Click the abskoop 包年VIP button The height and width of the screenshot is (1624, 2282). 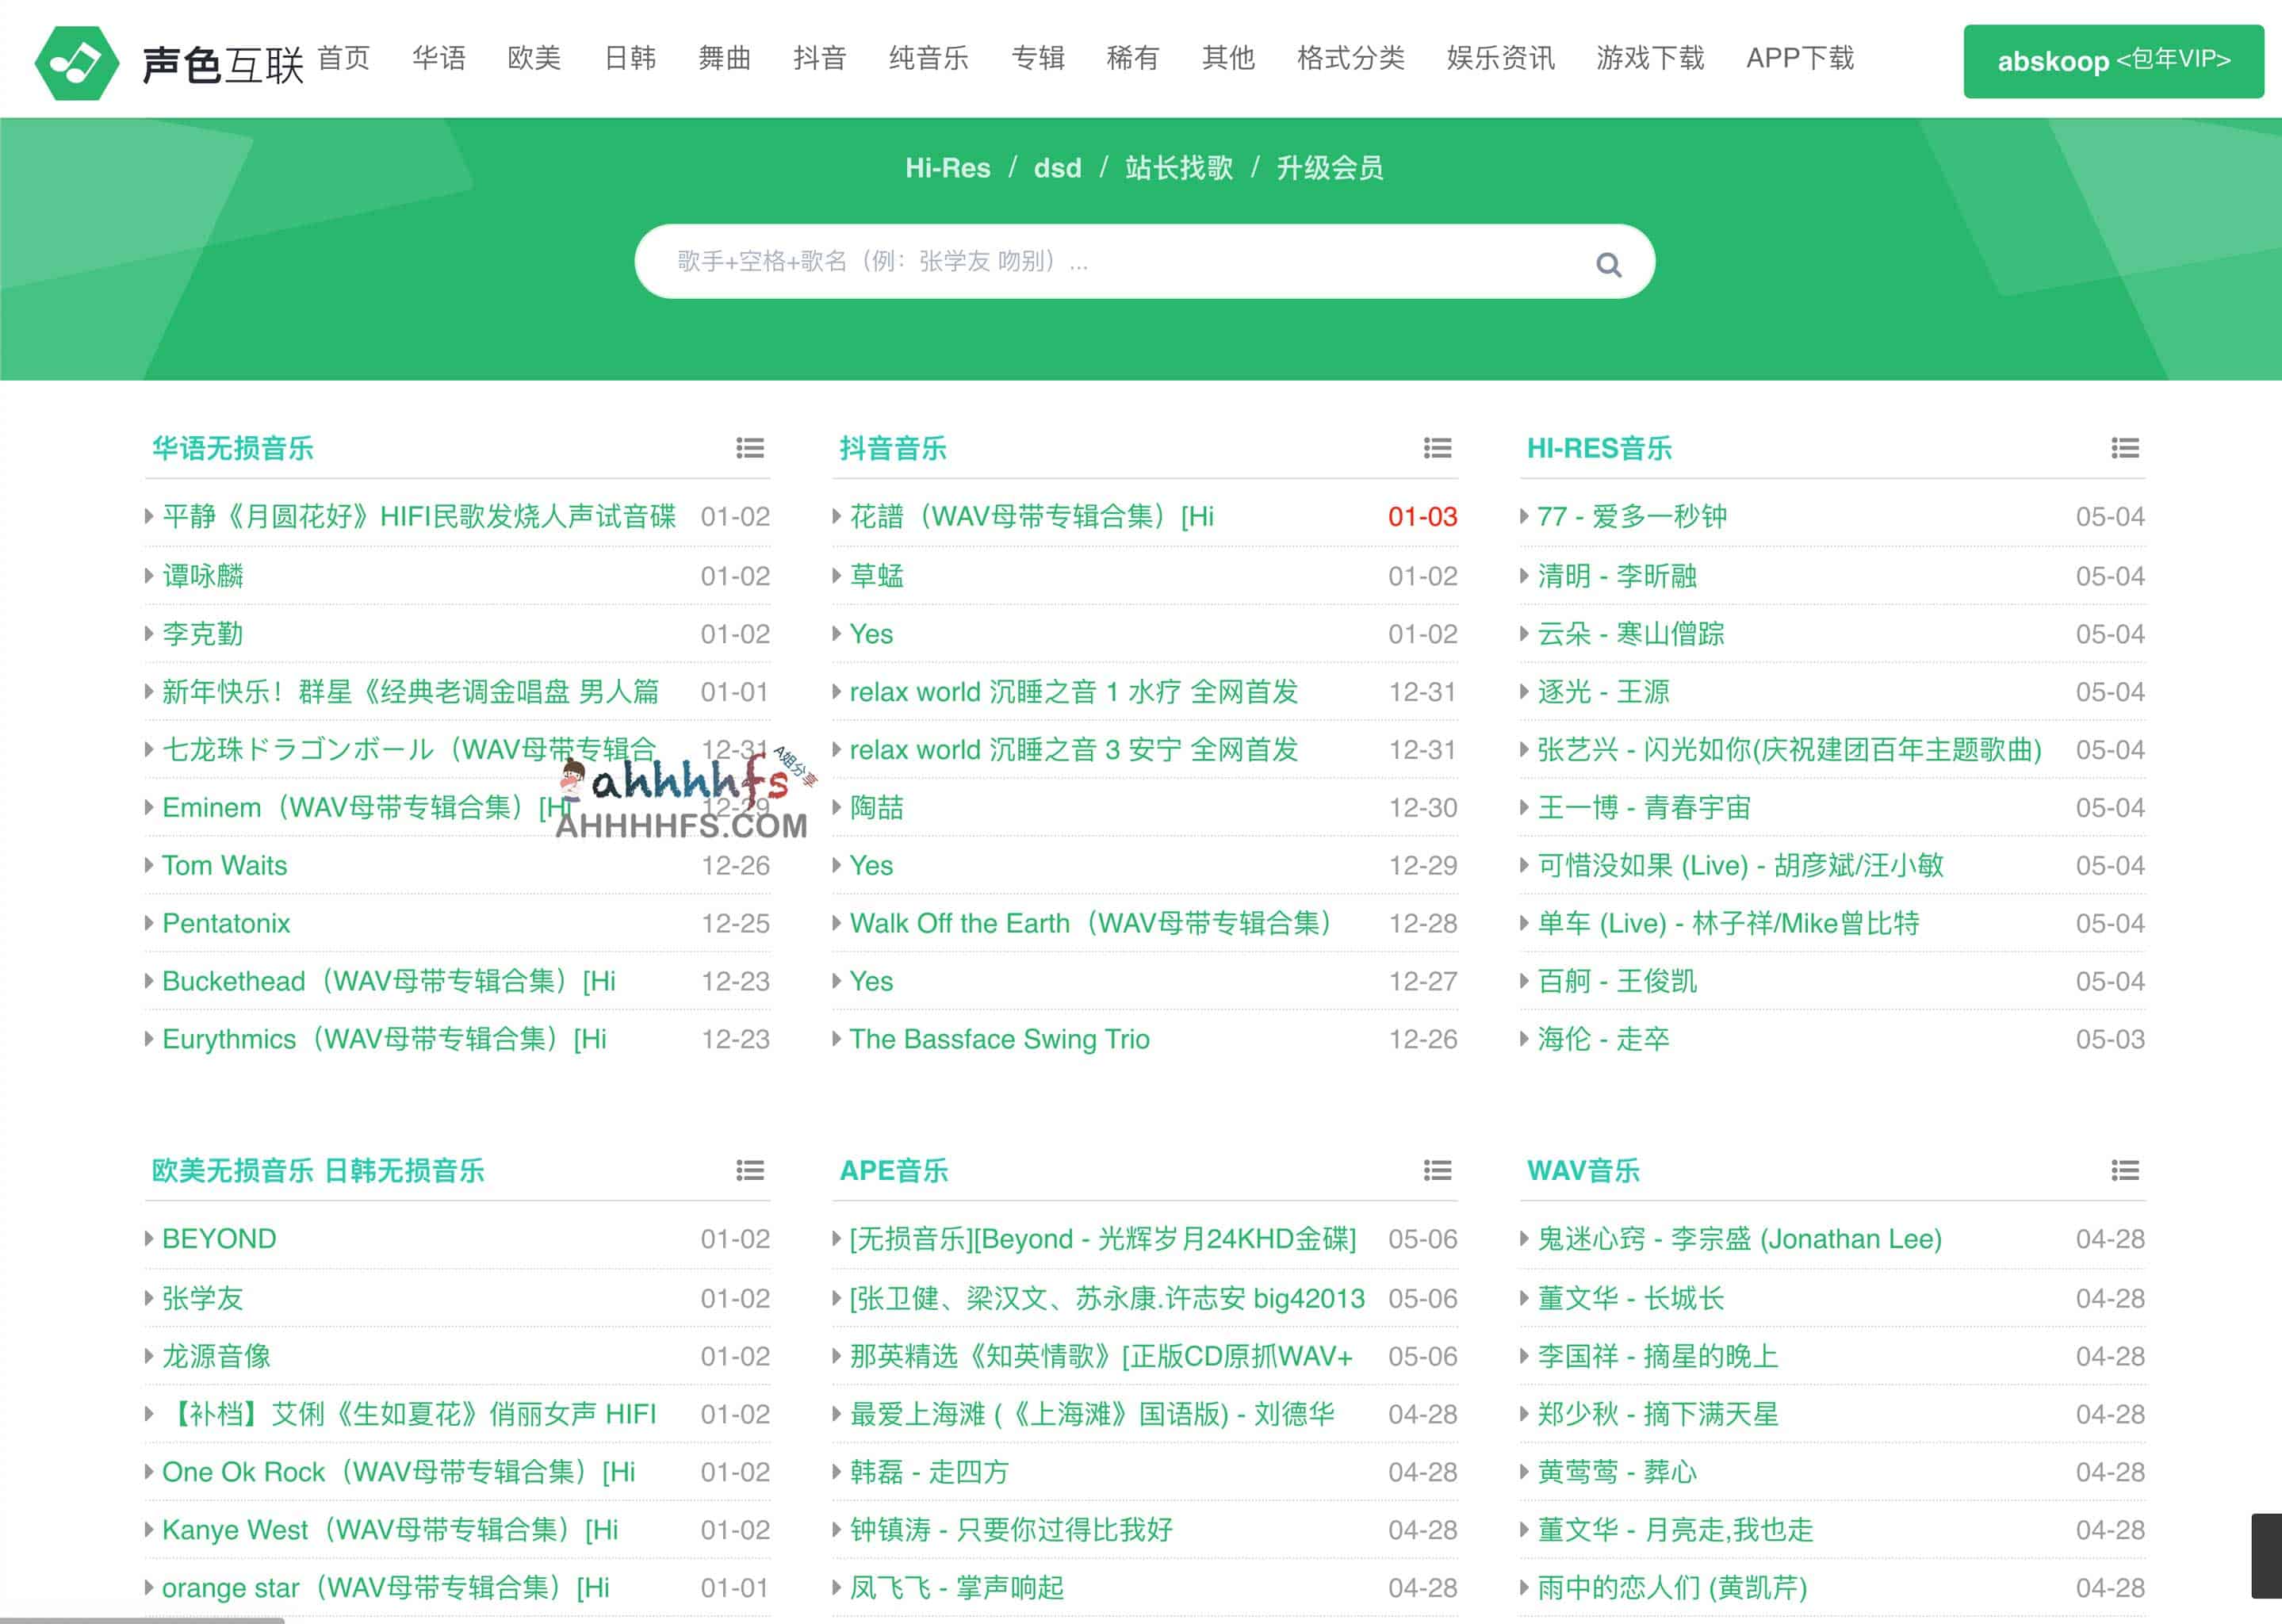pyautogui.click(x=2112, y=62)
